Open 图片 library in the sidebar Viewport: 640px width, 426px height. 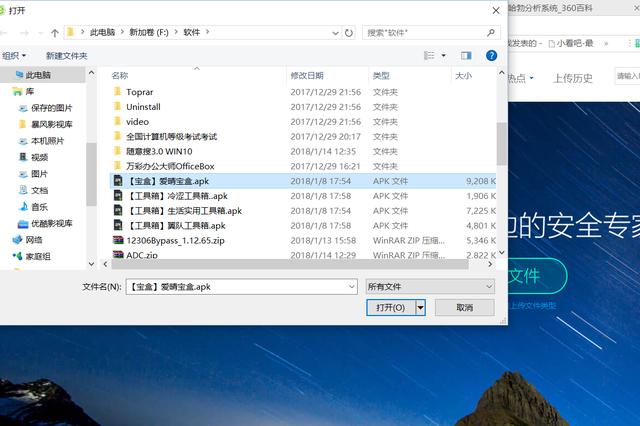tap(33, 174)
